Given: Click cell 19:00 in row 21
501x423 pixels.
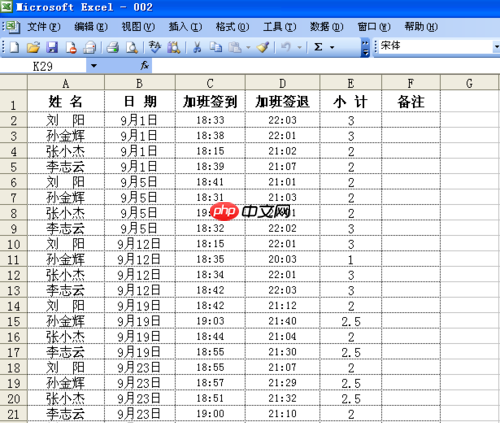Looking at the screenshot, I should coord(210,414).
